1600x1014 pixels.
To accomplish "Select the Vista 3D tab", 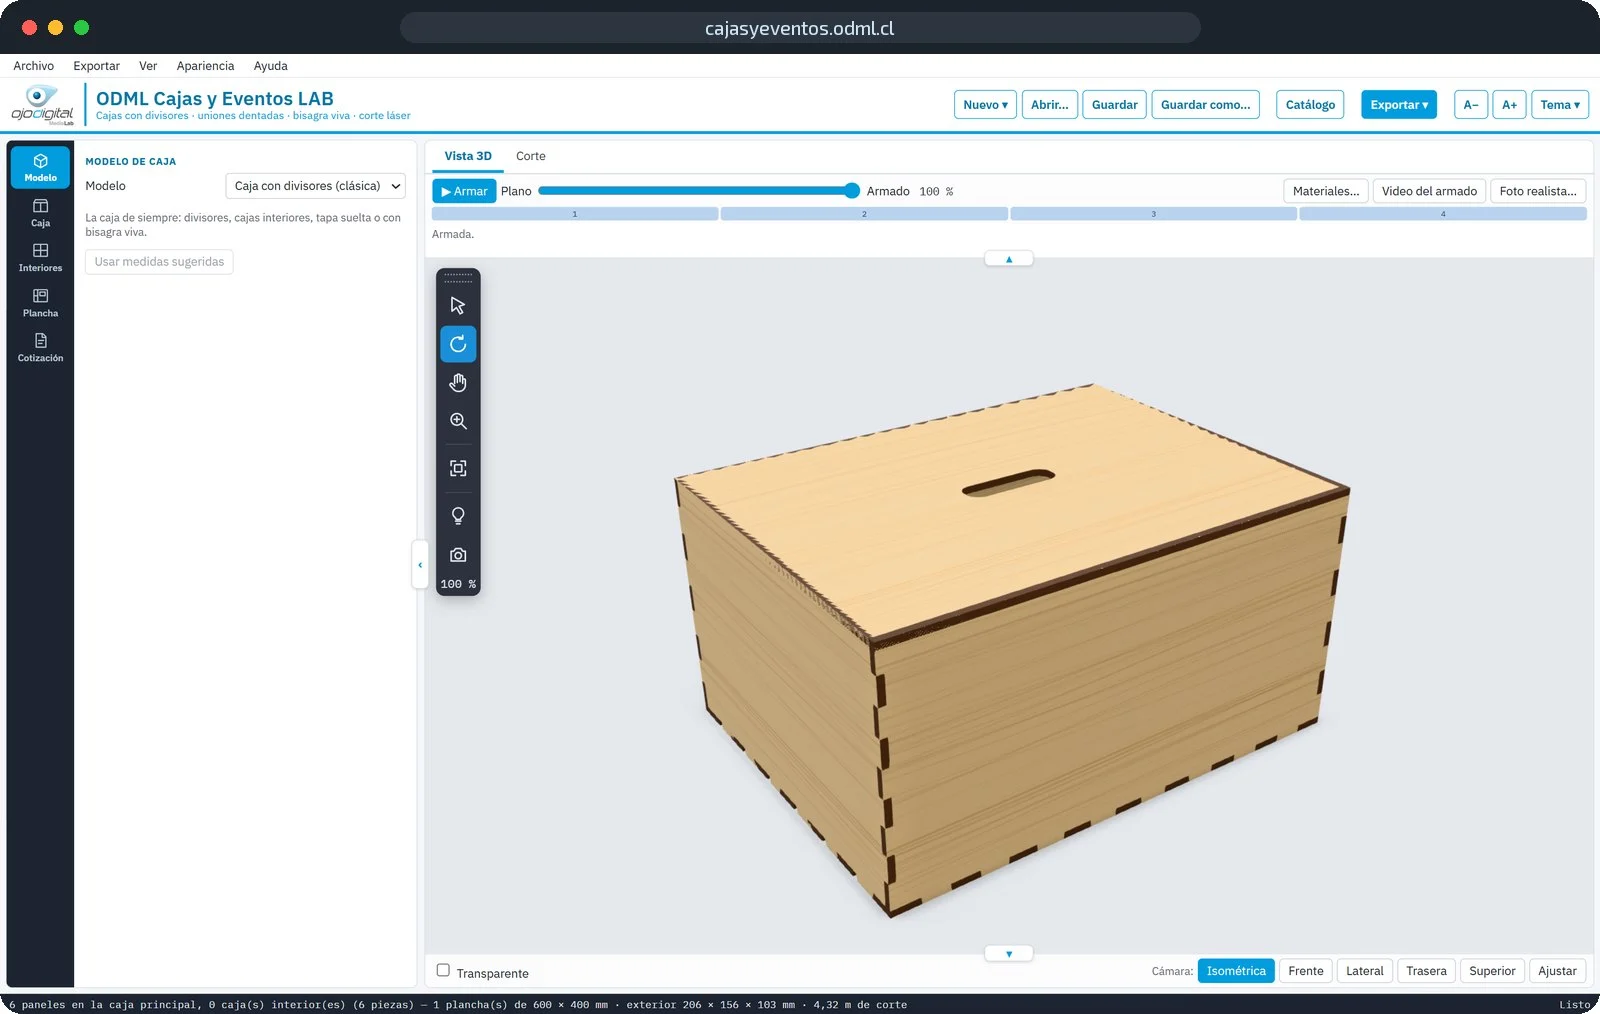I will (468, 156).
